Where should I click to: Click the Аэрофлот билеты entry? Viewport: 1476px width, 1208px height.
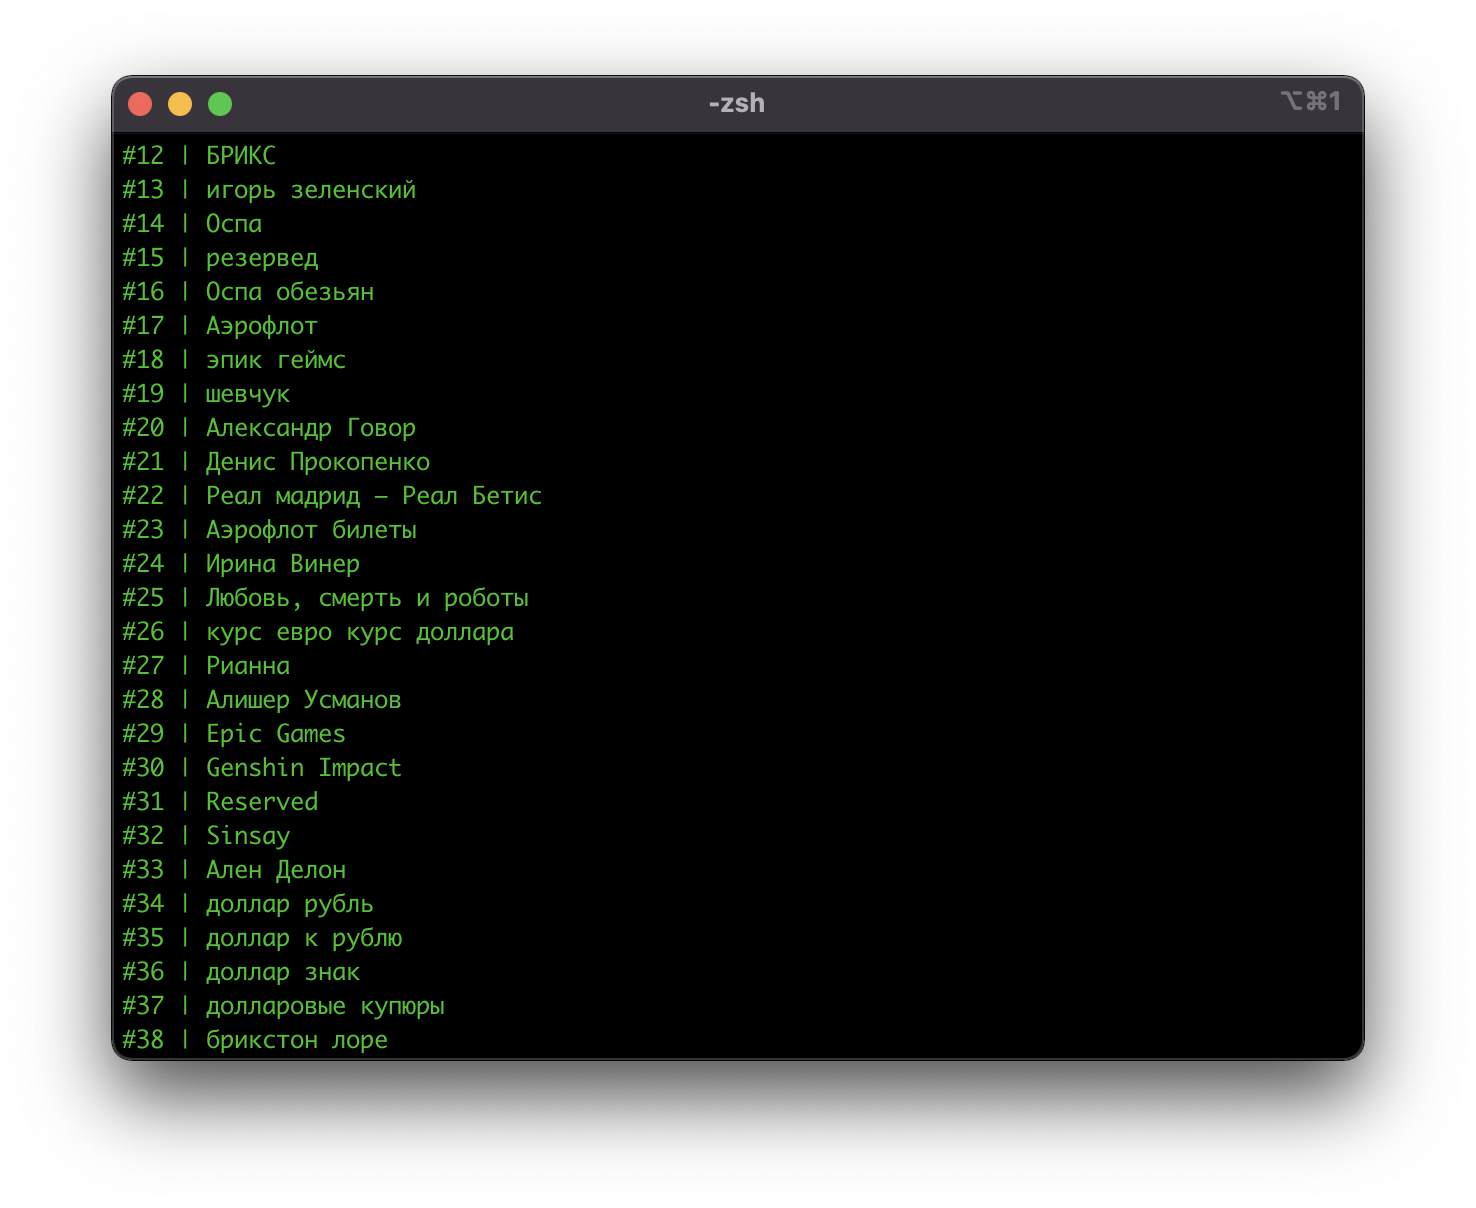click(310, 530)
